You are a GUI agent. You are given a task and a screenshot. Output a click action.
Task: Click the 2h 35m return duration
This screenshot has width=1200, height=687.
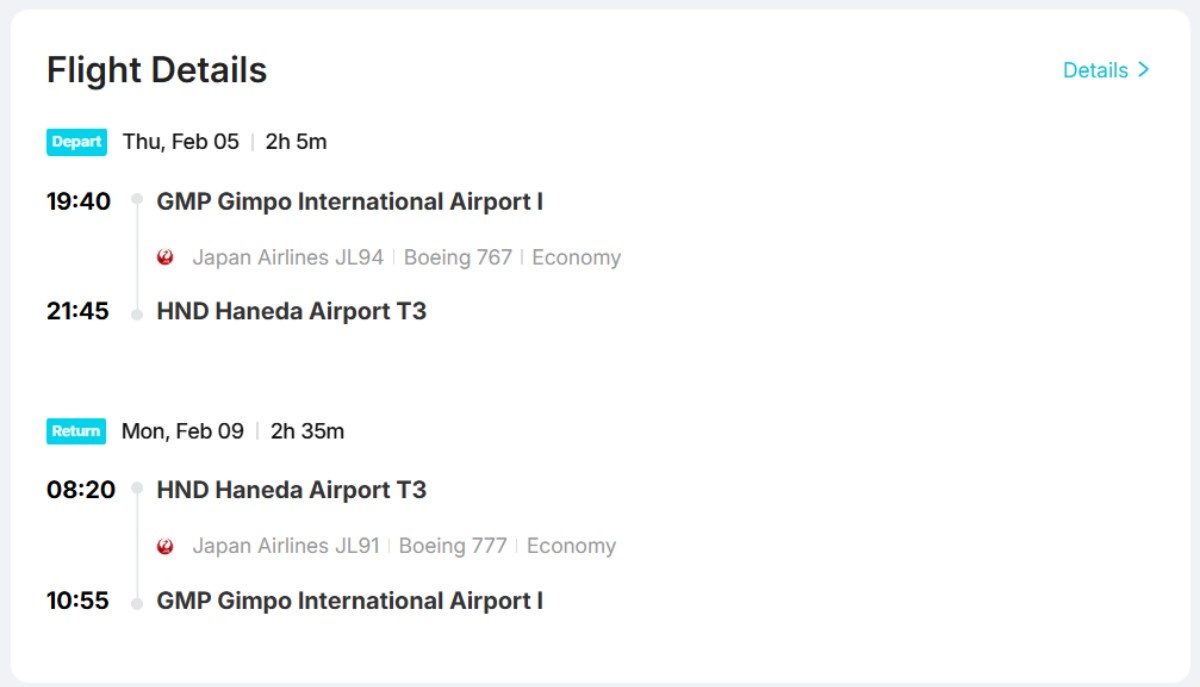[307, 431]
